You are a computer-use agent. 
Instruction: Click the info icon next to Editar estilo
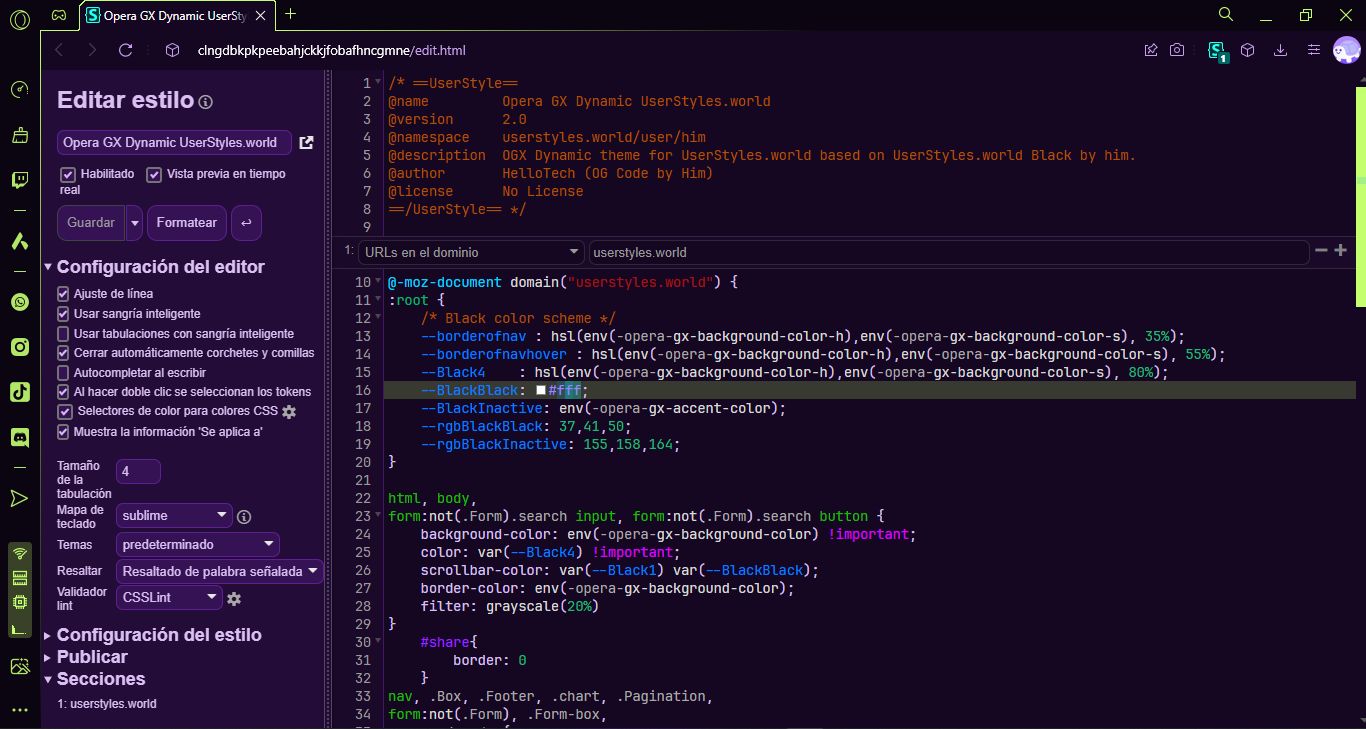coord(206,102)
